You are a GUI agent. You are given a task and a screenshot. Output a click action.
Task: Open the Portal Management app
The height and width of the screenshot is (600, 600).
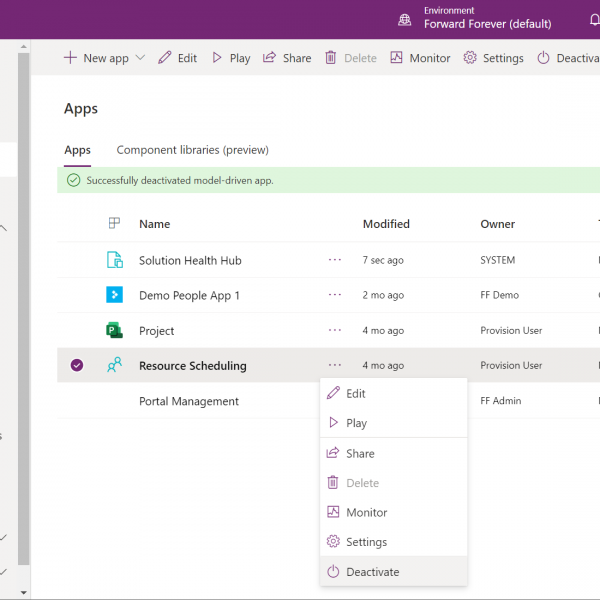(x=189, y=401)
